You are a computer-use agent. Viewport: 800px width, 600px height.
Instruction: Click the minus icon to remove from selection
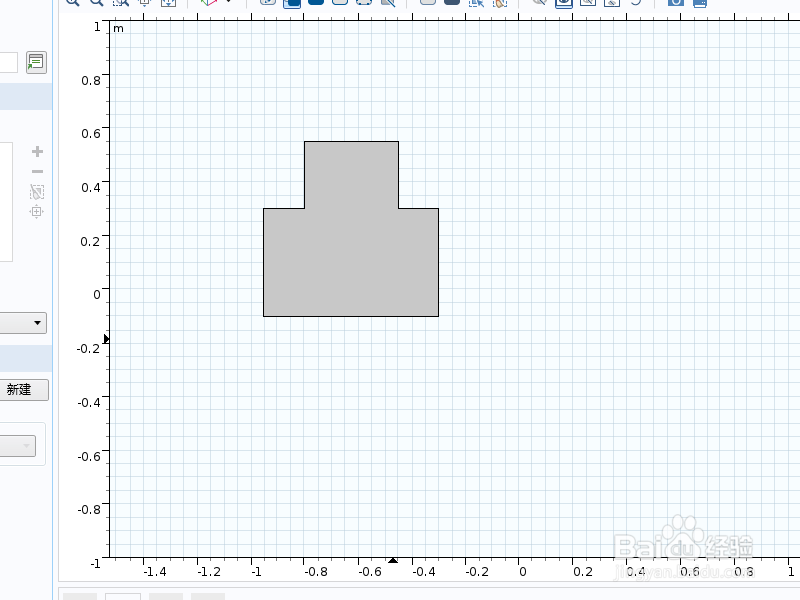37,172
